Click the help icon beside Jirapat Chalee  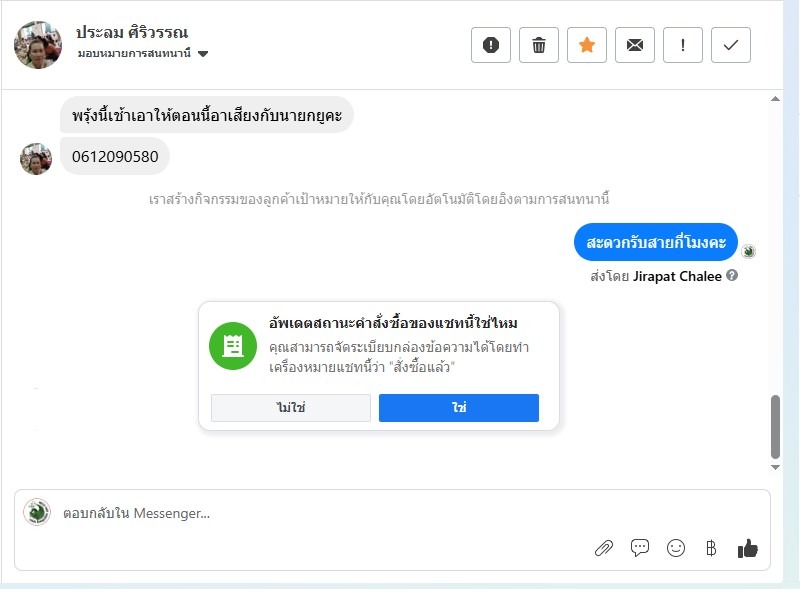[732, 276]
